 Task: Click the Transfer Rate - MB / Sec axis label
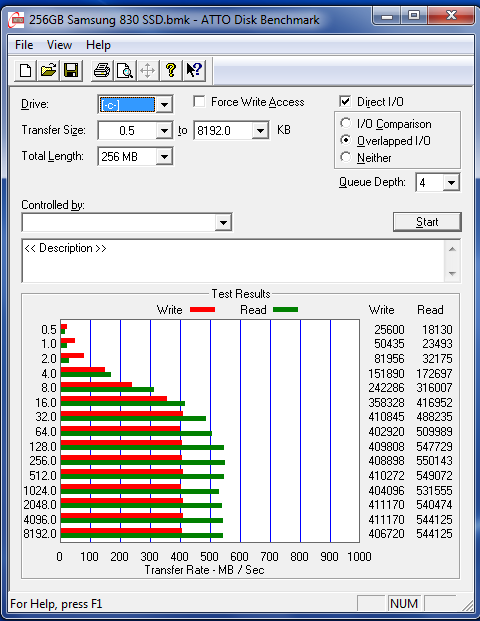(x=204, y=570)
